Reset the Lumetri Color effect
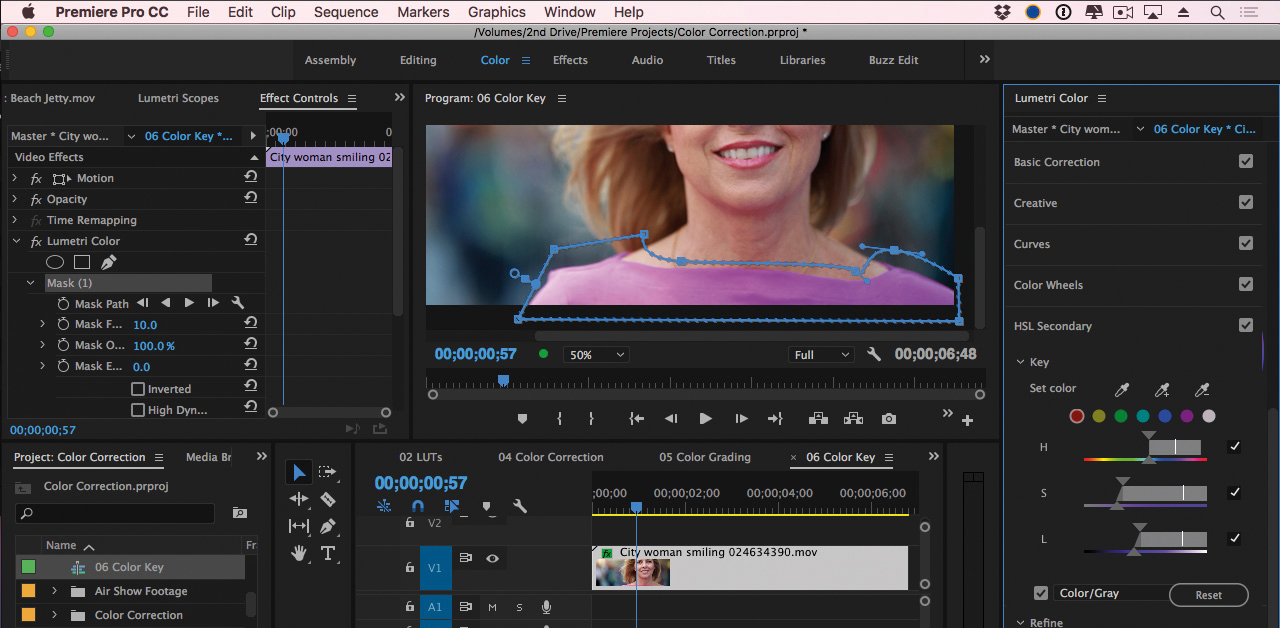1280x628 pixels. (250, 241)
